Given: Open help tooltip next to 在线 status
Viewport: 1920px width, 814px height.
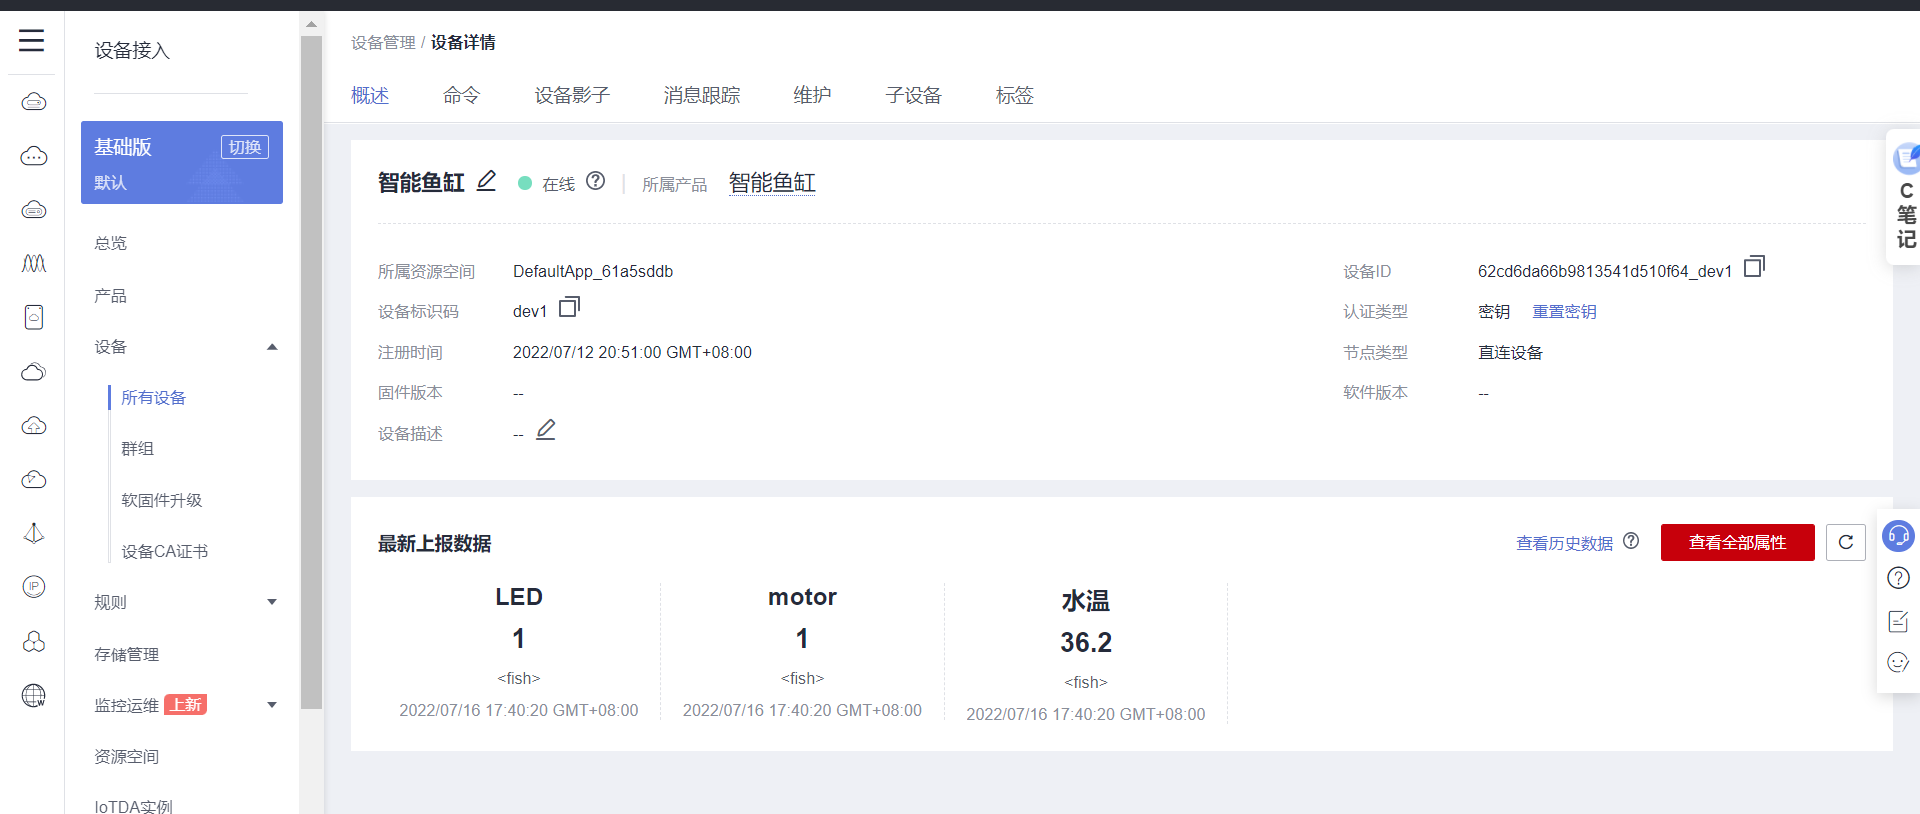Looking at the screenshot, I should point(596,181).
